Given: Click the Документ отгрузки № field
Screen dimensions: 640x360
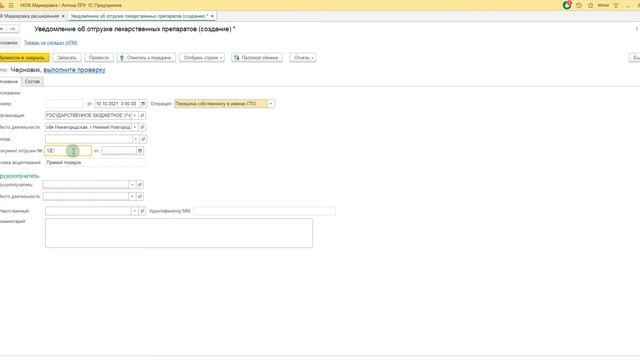Looking at the screenshot, I should coord(68,151).
